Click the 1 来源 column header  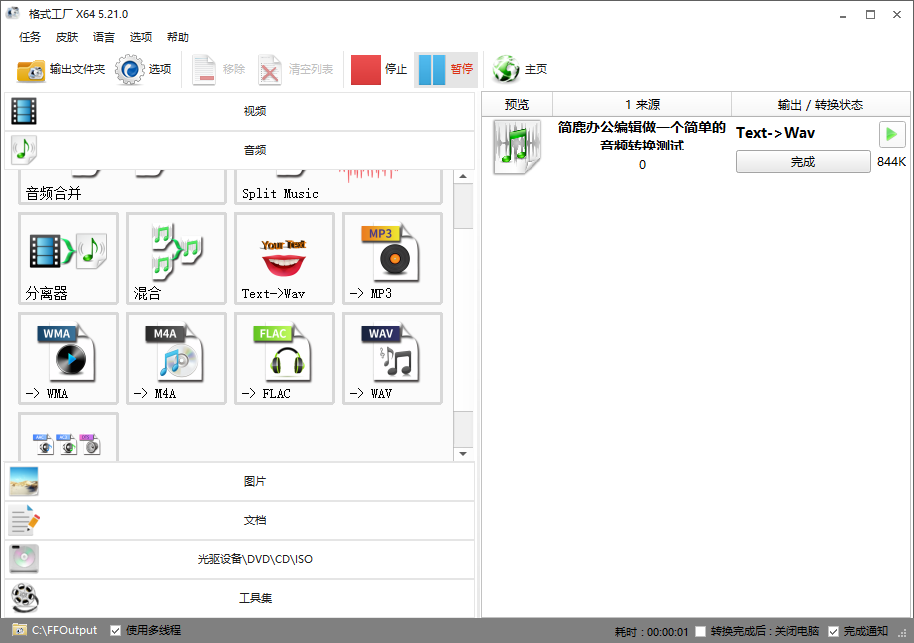pyautogui.click(x=642, y=104)
